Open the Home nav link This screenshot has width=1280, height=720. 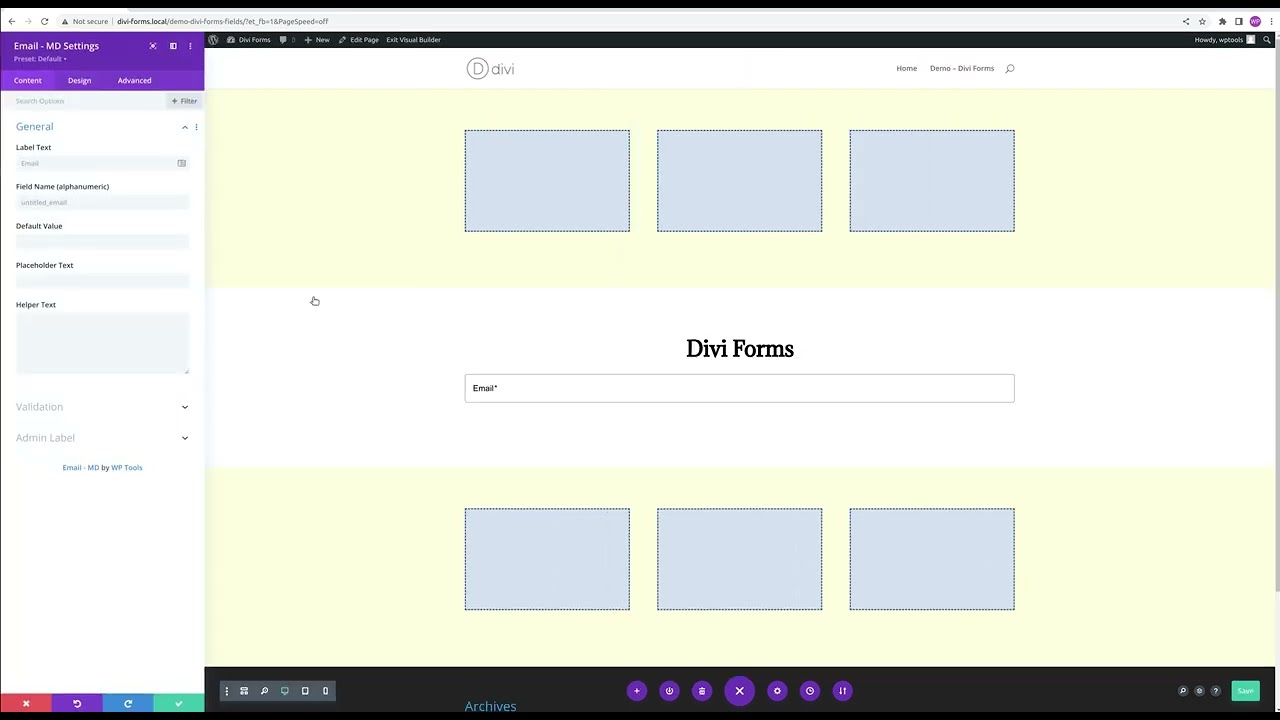pos(907,69)
